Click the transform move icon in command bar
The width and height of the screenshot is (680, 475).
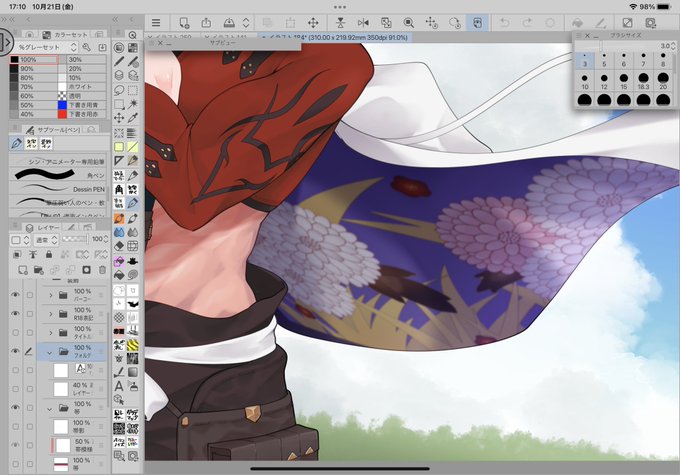pyautogui.click(x=313, y=23)
